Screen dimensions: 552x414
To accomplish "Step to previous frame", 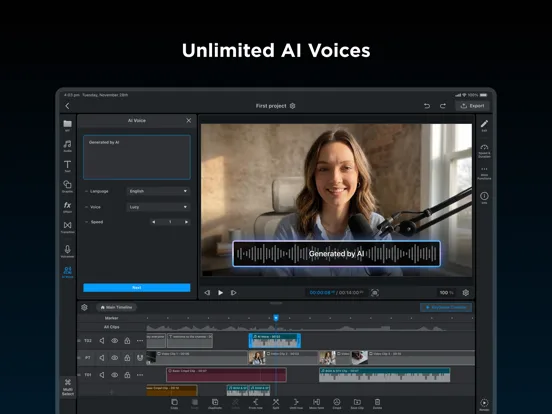I will (207, 293).
